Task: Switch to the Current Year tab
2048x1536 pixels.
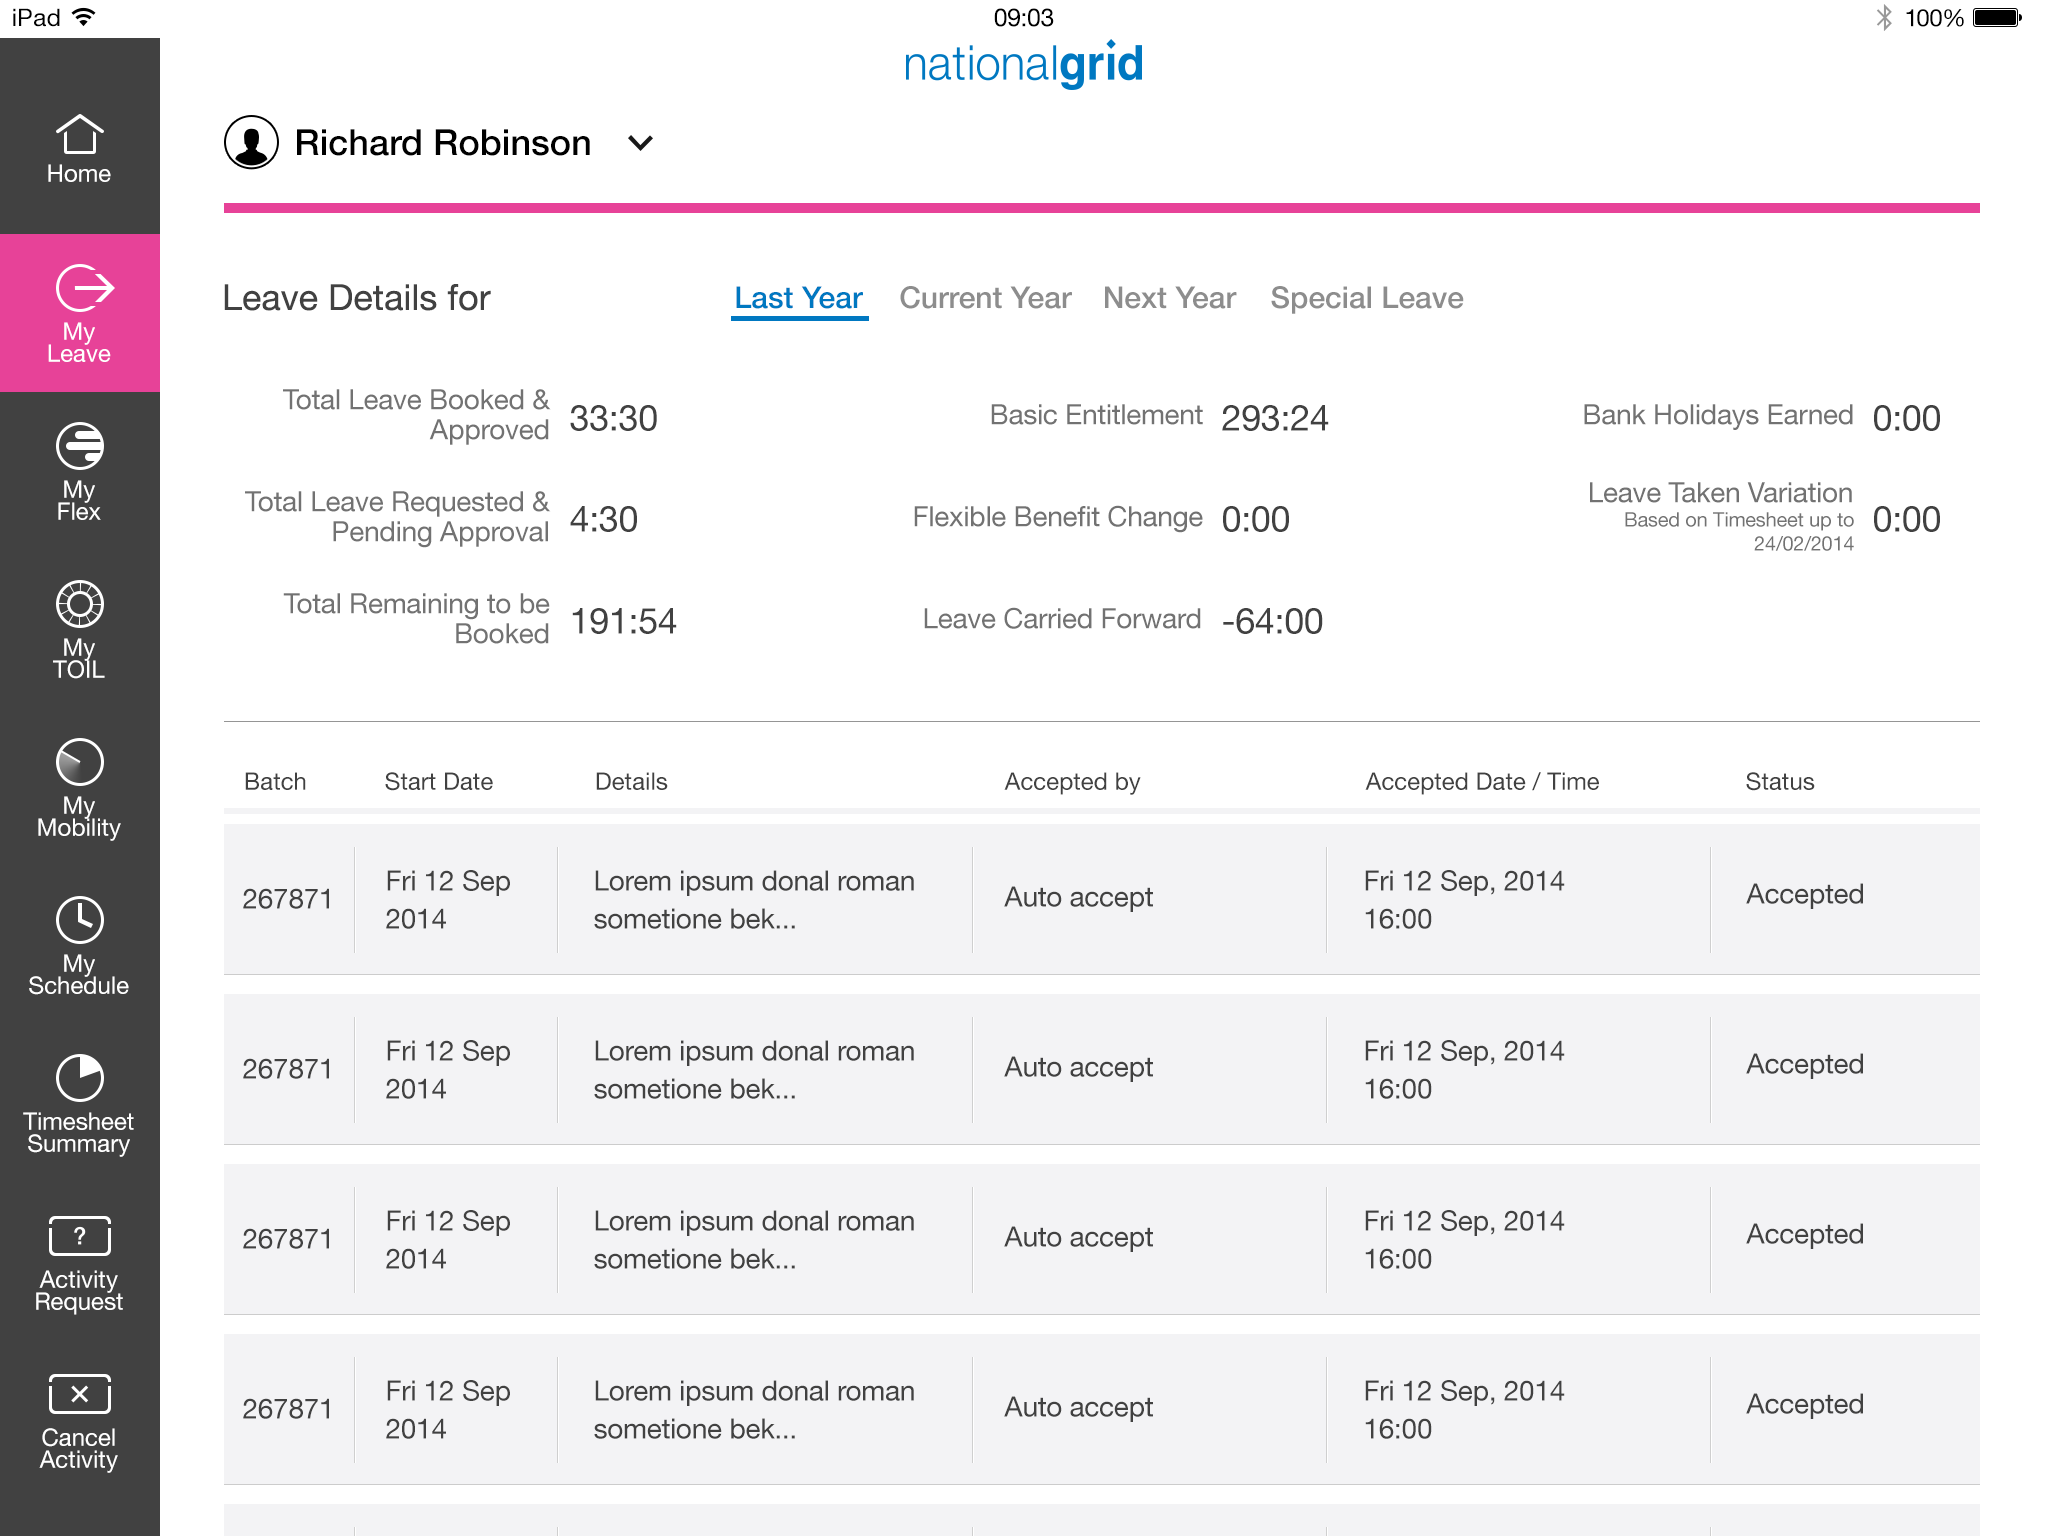Action: 985,298
